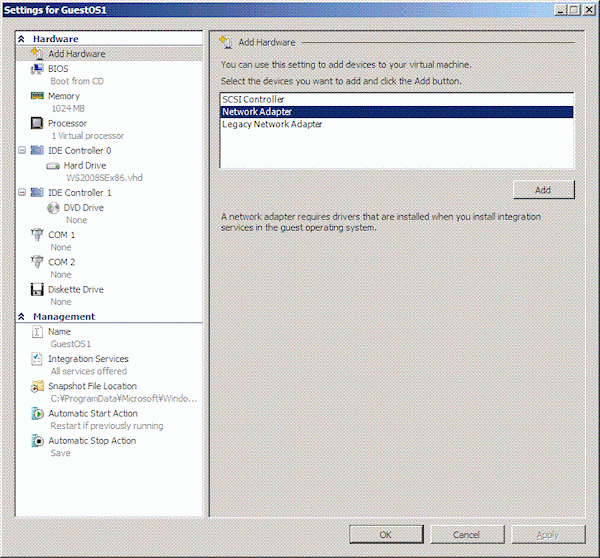Click the Integration Services icon

[x=37, y=359]
